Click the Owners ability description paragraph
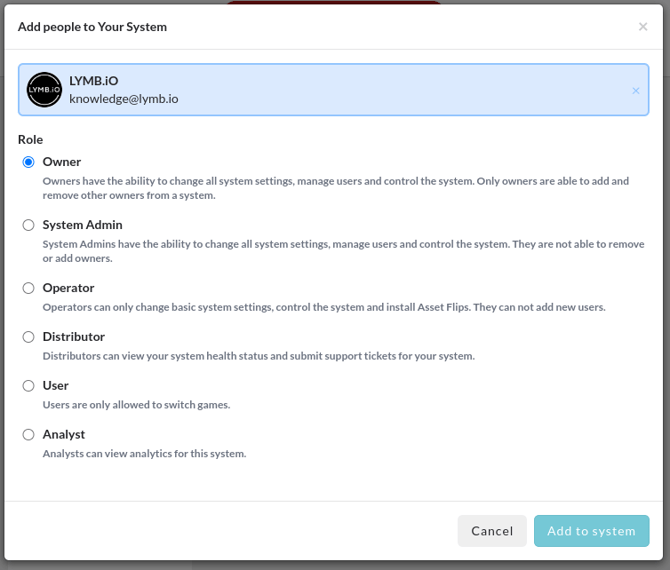Image resolution: width=670 pixels, height=570 pixels. (335, 188)
